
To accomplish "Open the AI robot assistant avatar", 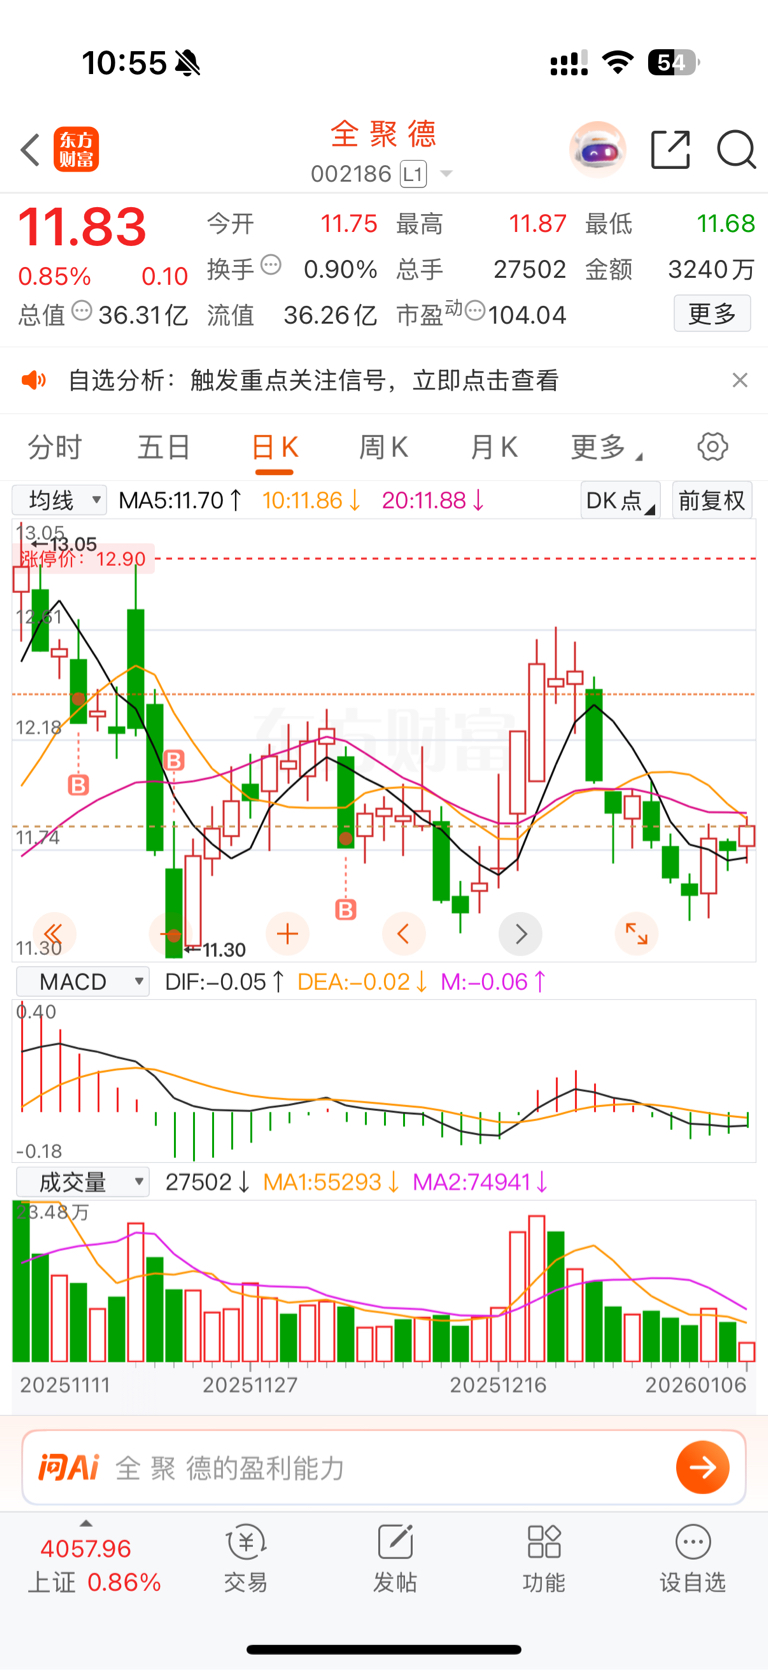I will pyautogui.click(x=598, y=150).
